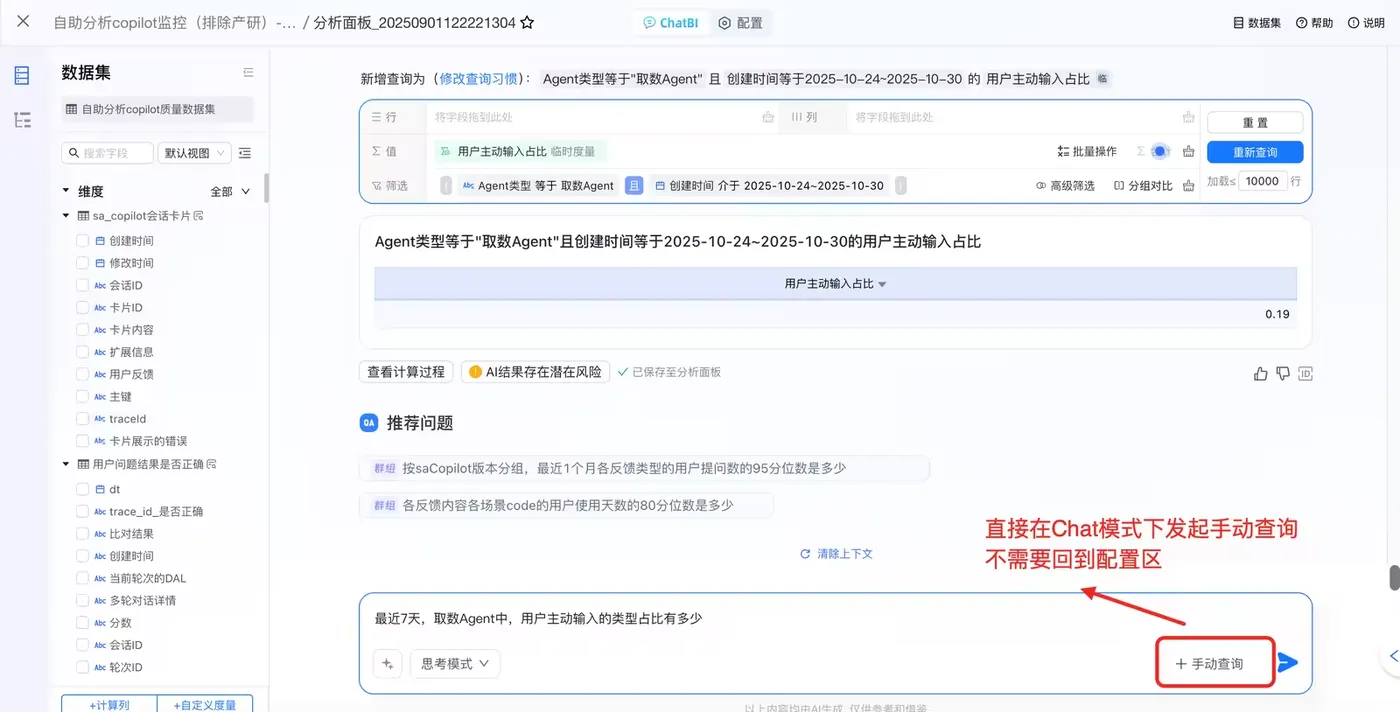Click the +自定义度量 button
Screen dimensions: 1400x712
pyautogui.click(x=205, y=704)
